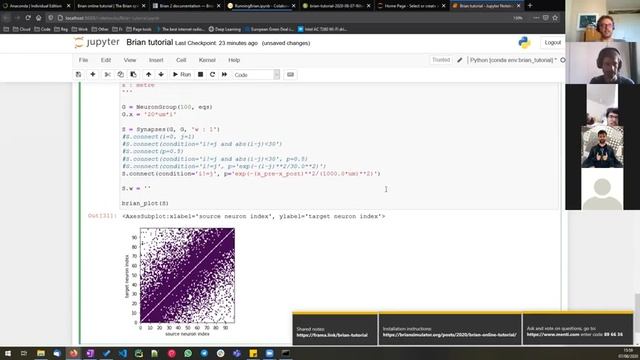Switch to the Anaconda Individual Edition tab
This screenshot has height=360, width=640.
tap(36, 6)
